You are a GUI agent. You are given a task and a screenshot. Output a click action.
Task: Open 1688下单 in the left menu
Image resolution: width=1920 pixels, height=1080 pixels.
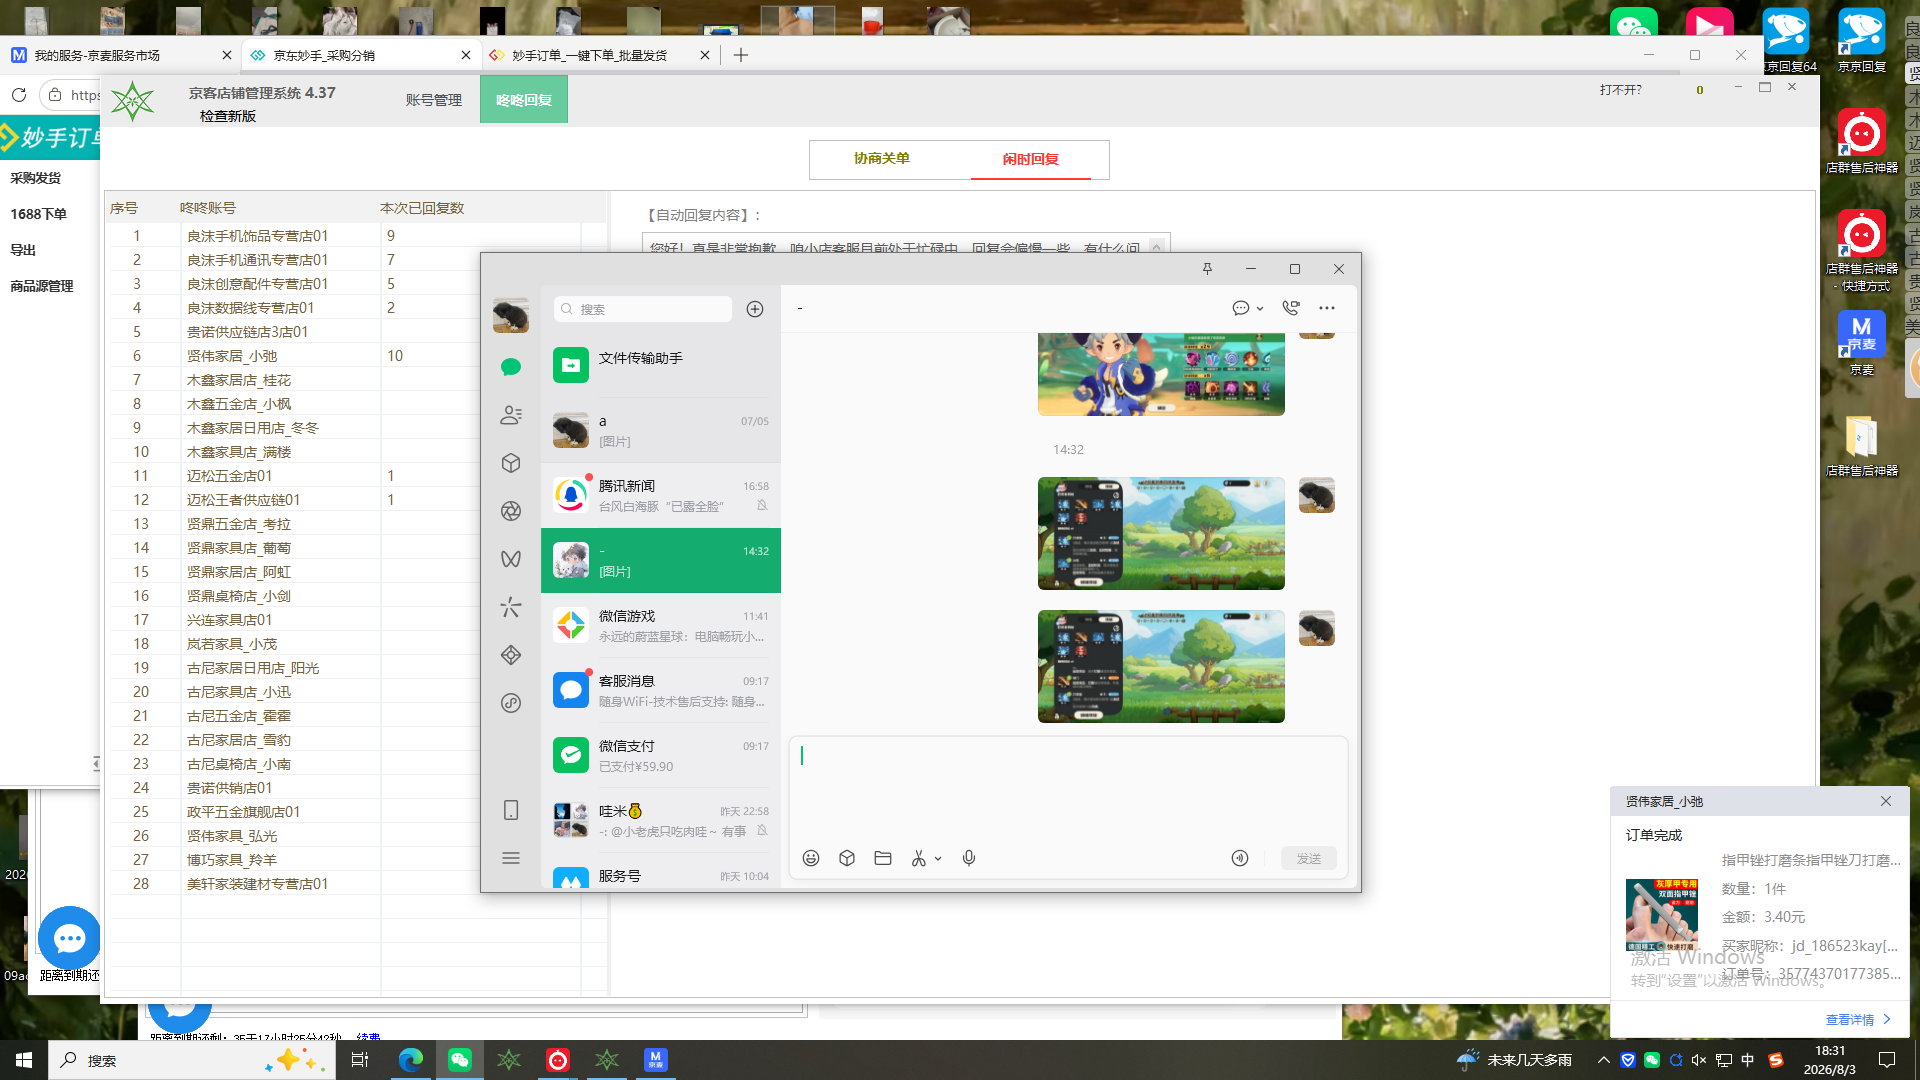(38, 214)
